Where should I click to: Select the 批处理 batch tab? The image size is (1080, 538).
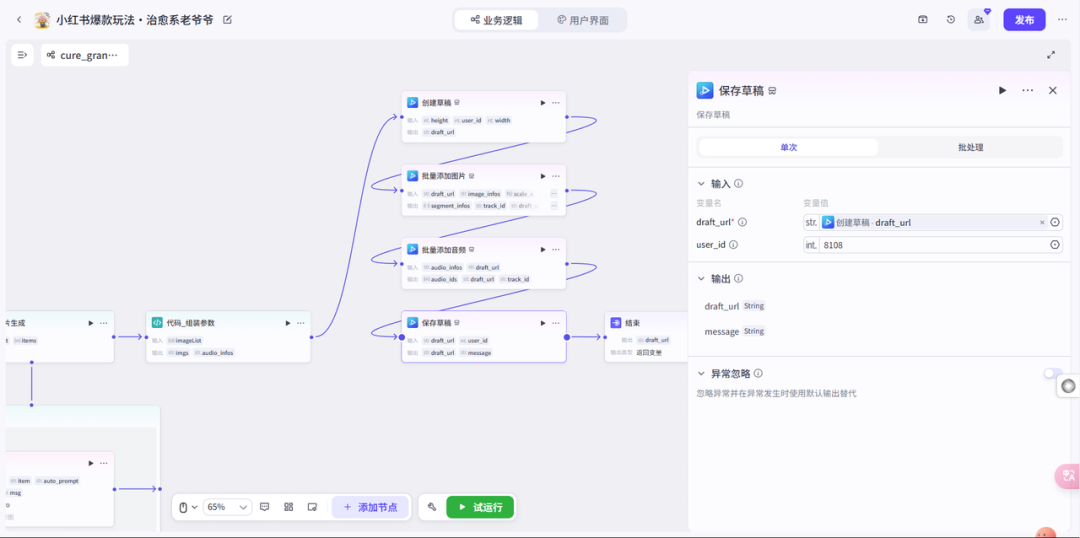pos(970,147)
